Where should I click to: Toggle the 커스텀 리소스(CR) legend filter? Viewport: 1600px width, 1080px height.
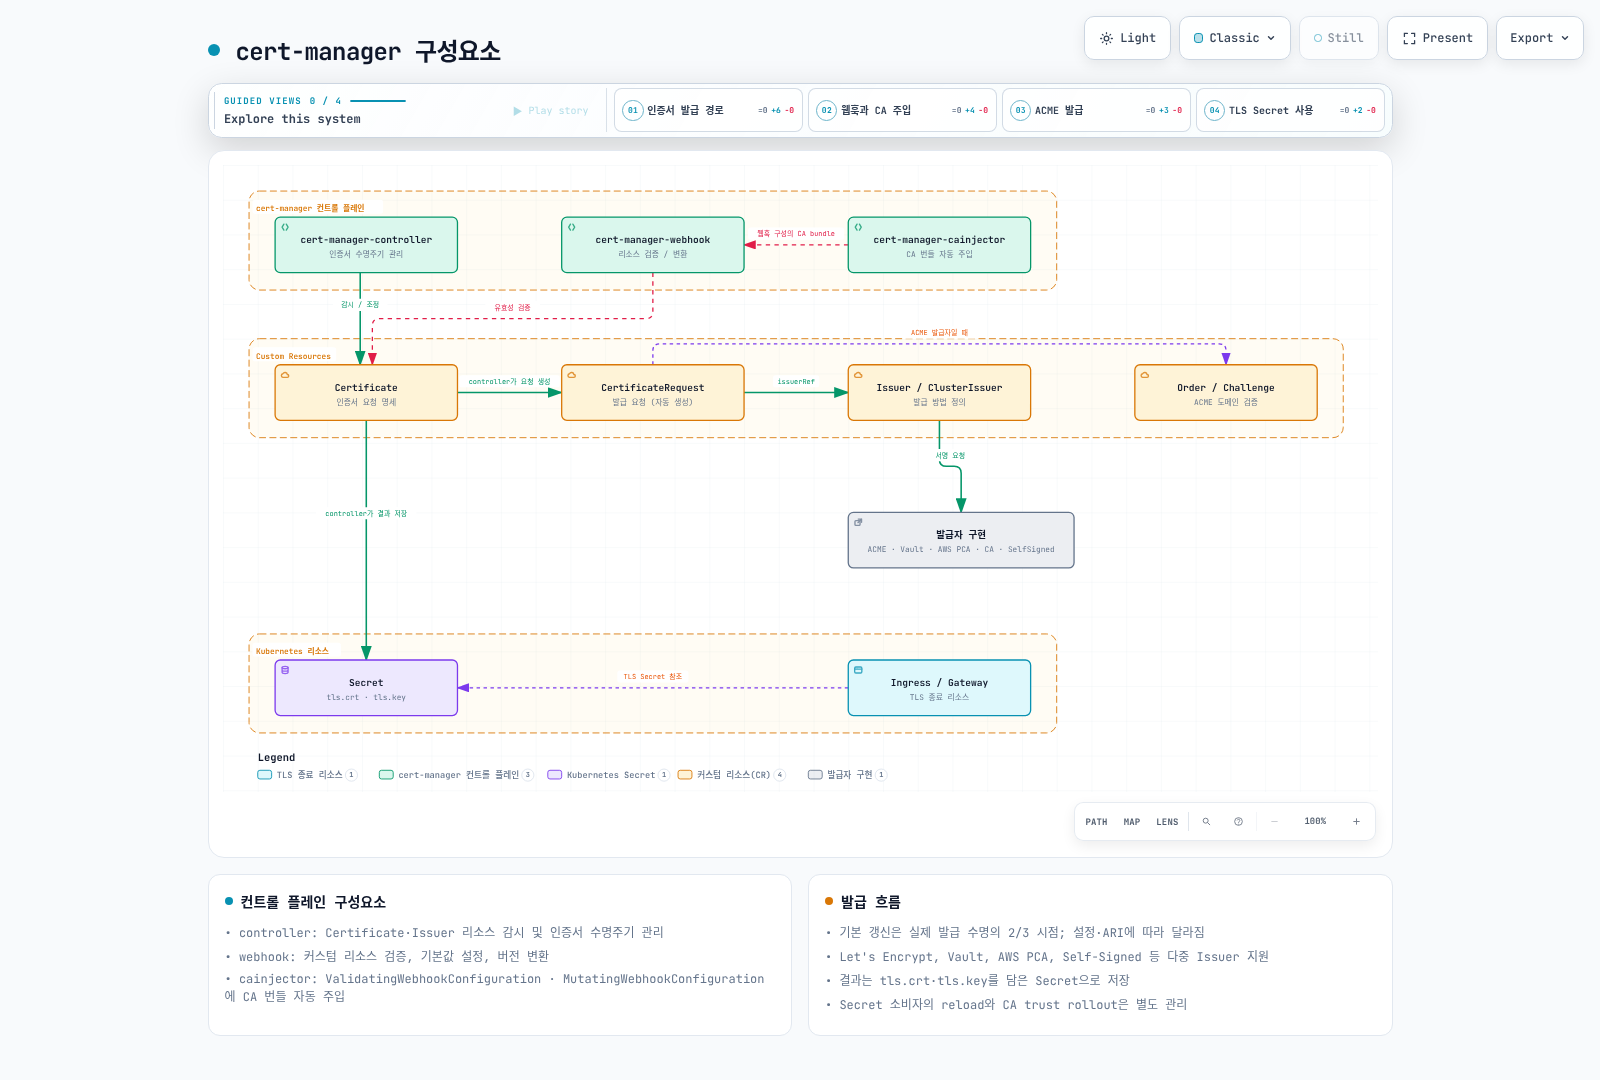click(731, 775)
